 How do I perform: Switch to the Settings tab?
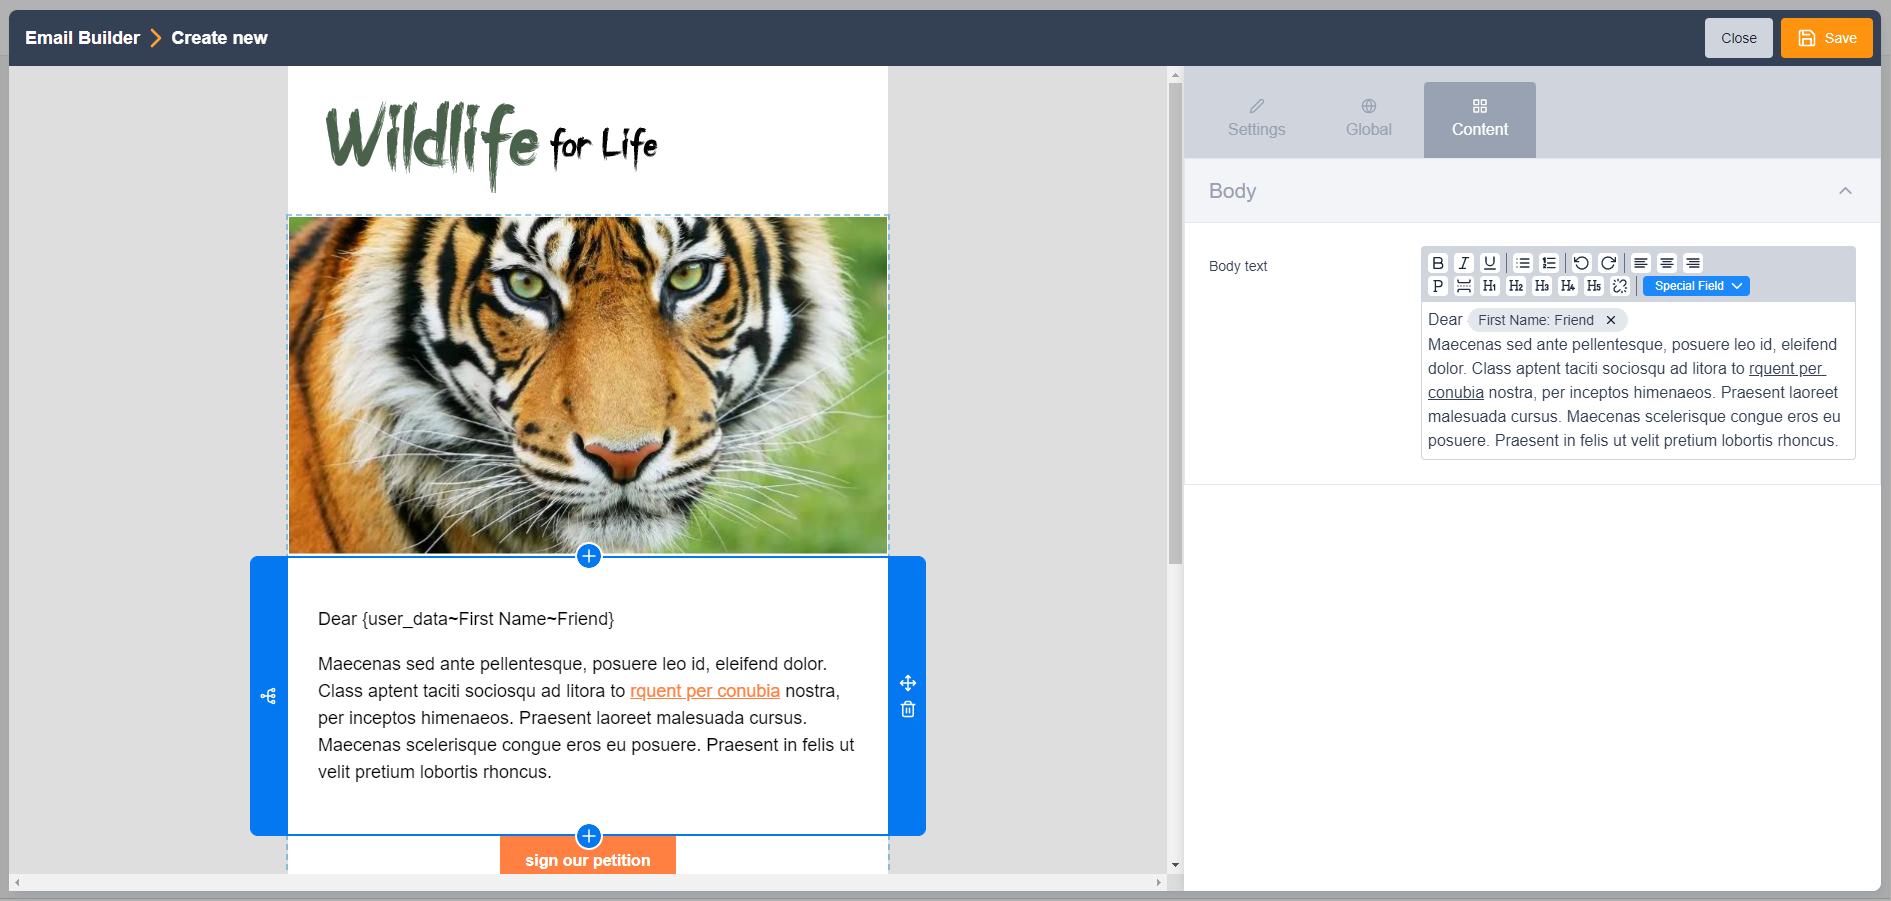click(1256, 119)
